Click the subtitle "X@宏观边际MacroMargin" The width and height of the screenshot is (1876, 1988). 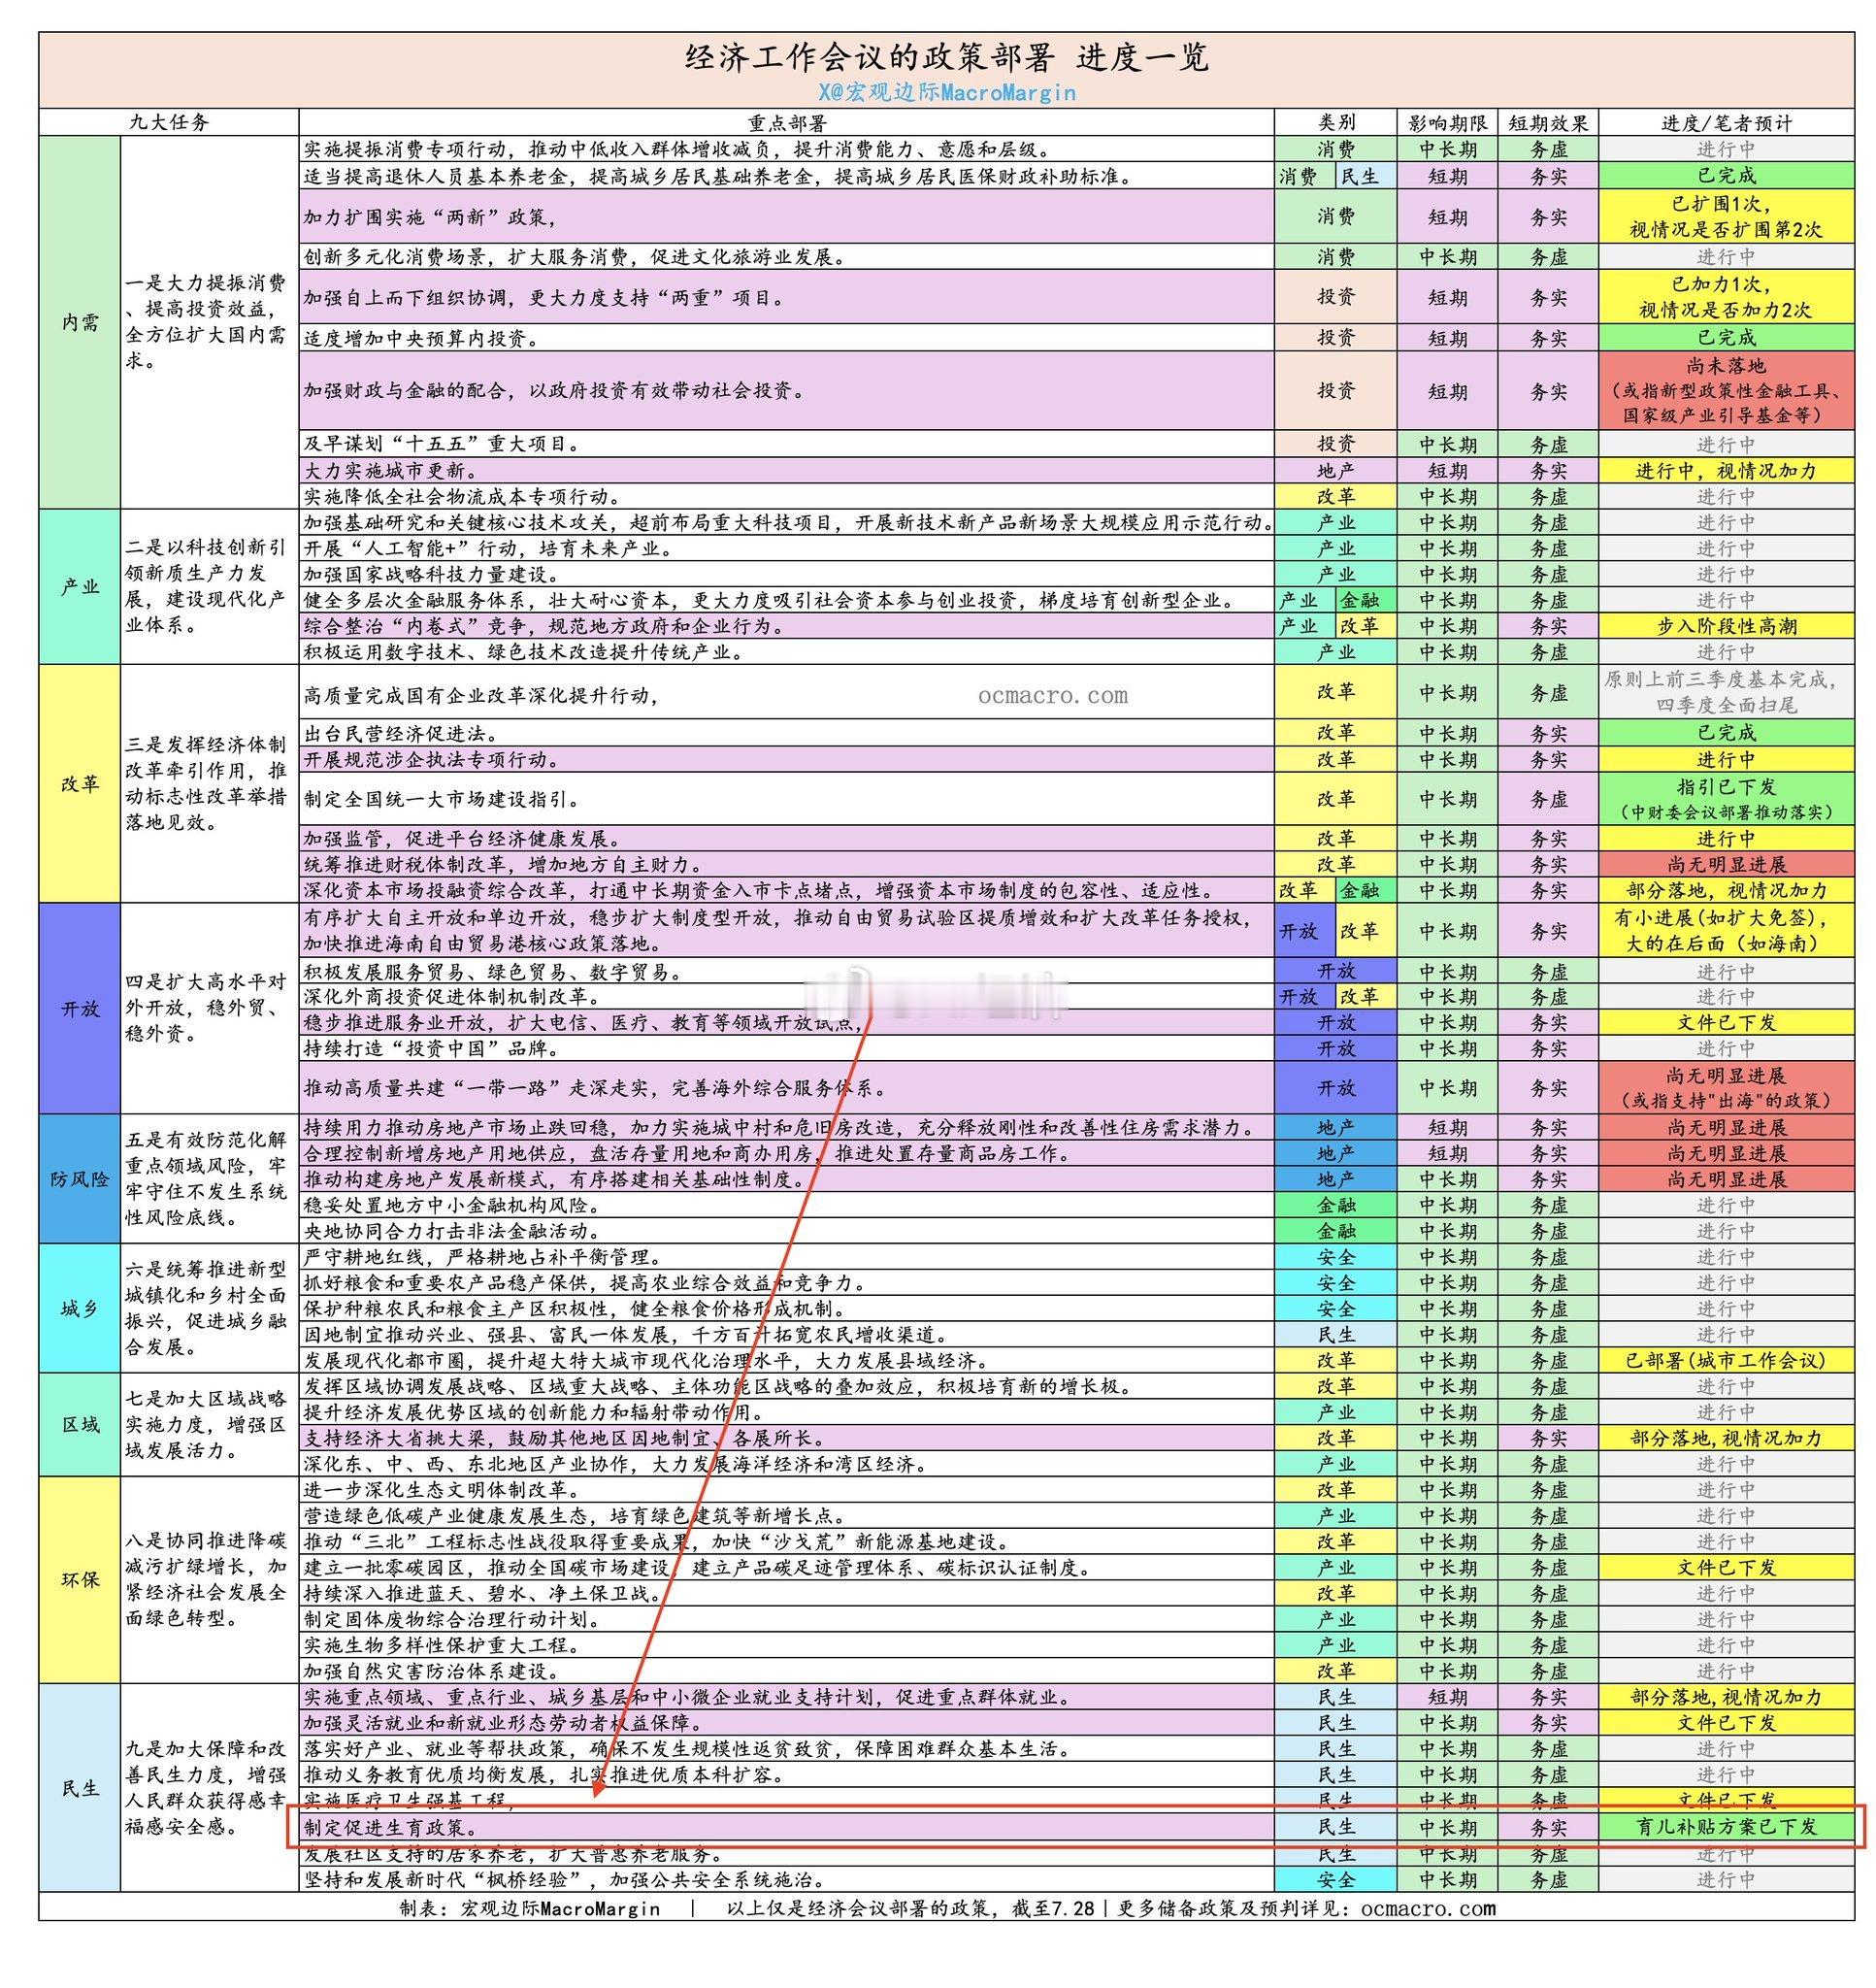(x=946, y=93)
